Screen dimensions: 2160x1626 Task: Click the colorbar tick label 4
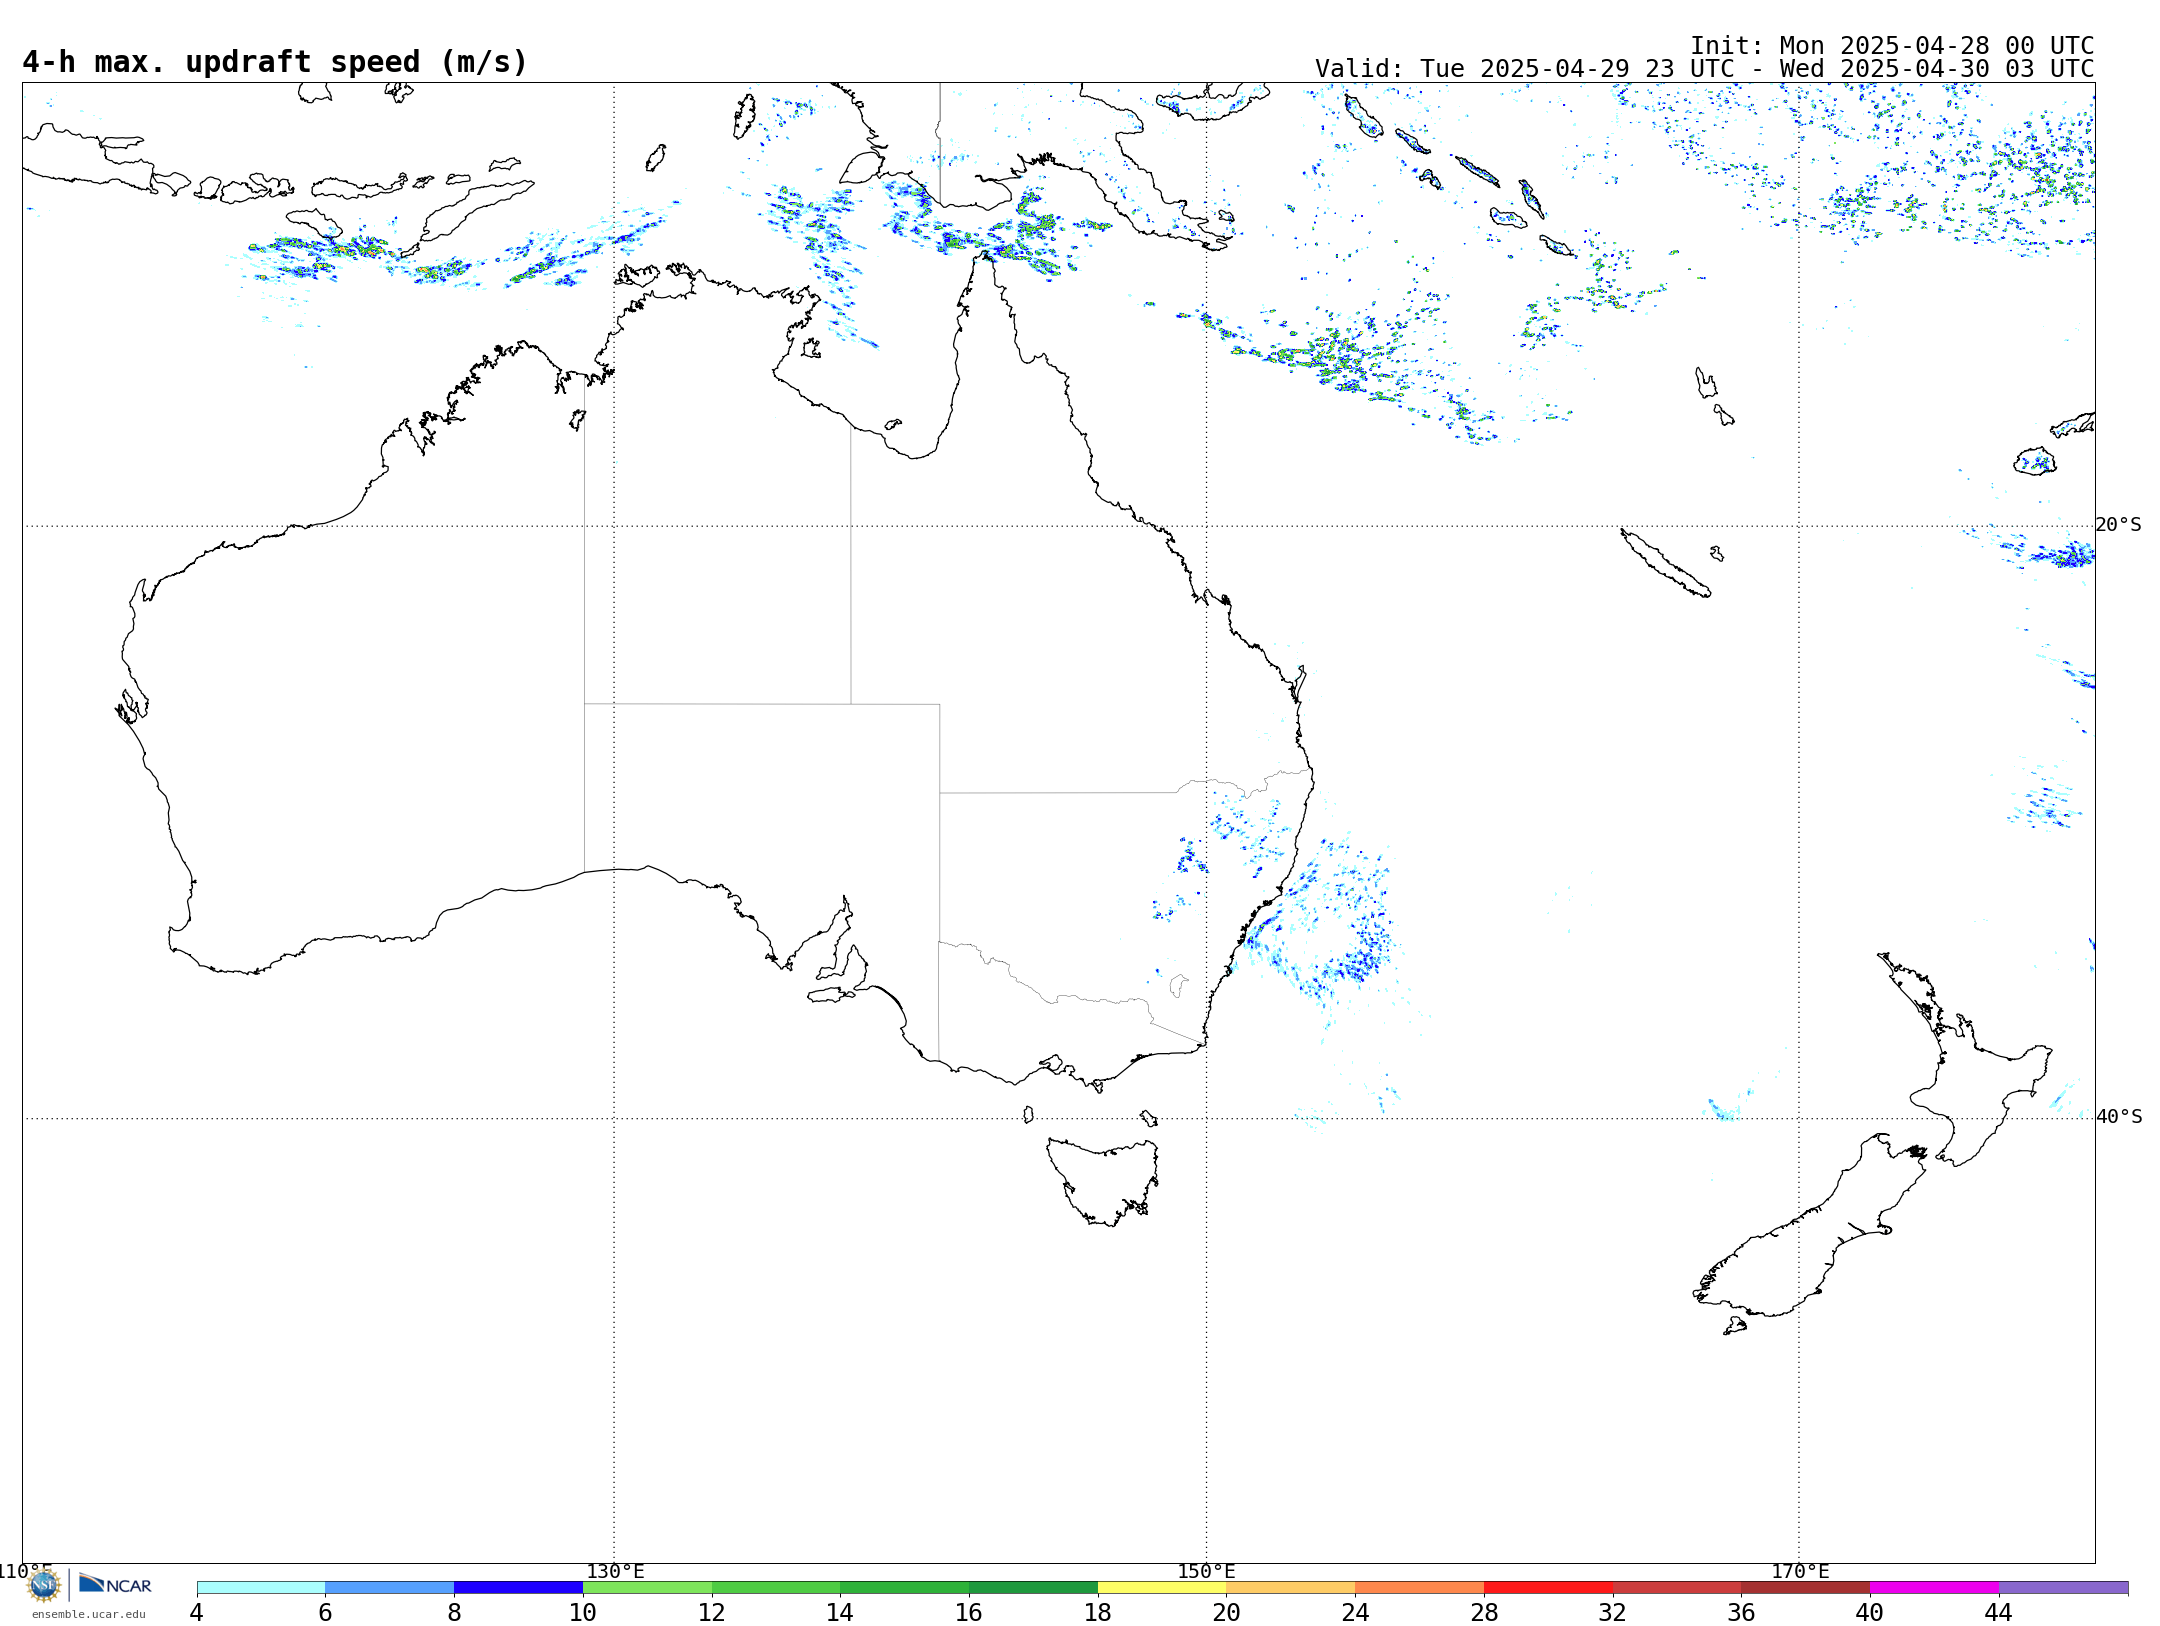197,1612
